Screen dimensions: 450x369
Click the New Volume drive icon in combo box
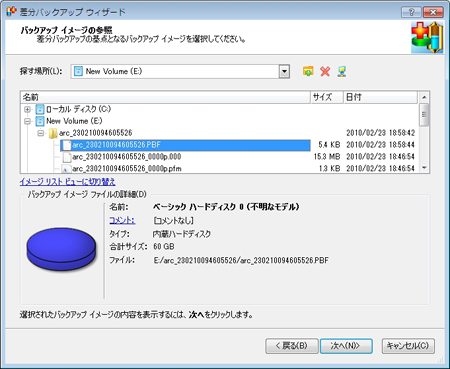click(78, 71)
